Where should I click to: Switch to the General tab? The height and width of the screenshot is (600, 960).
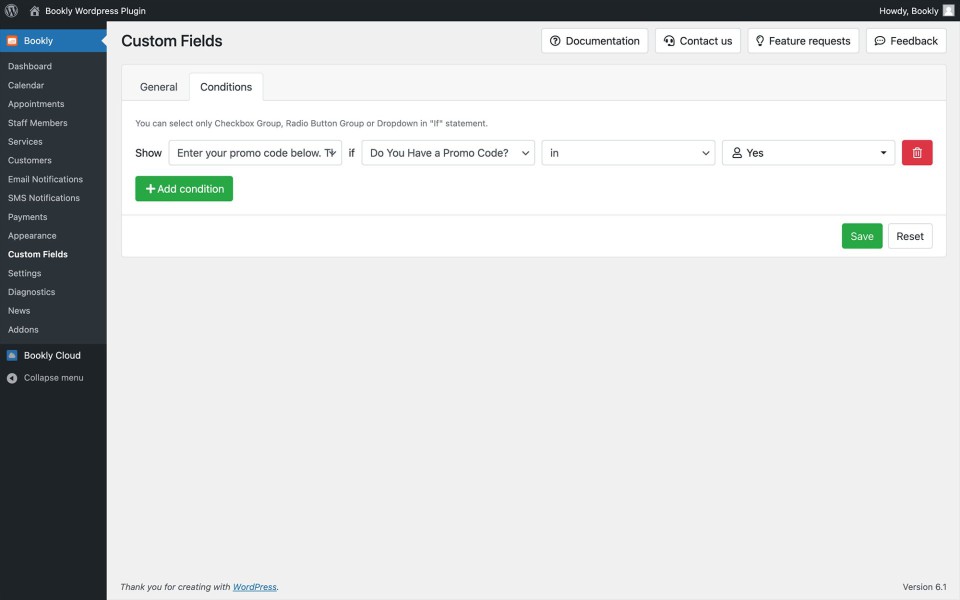[x=158, y=87]
